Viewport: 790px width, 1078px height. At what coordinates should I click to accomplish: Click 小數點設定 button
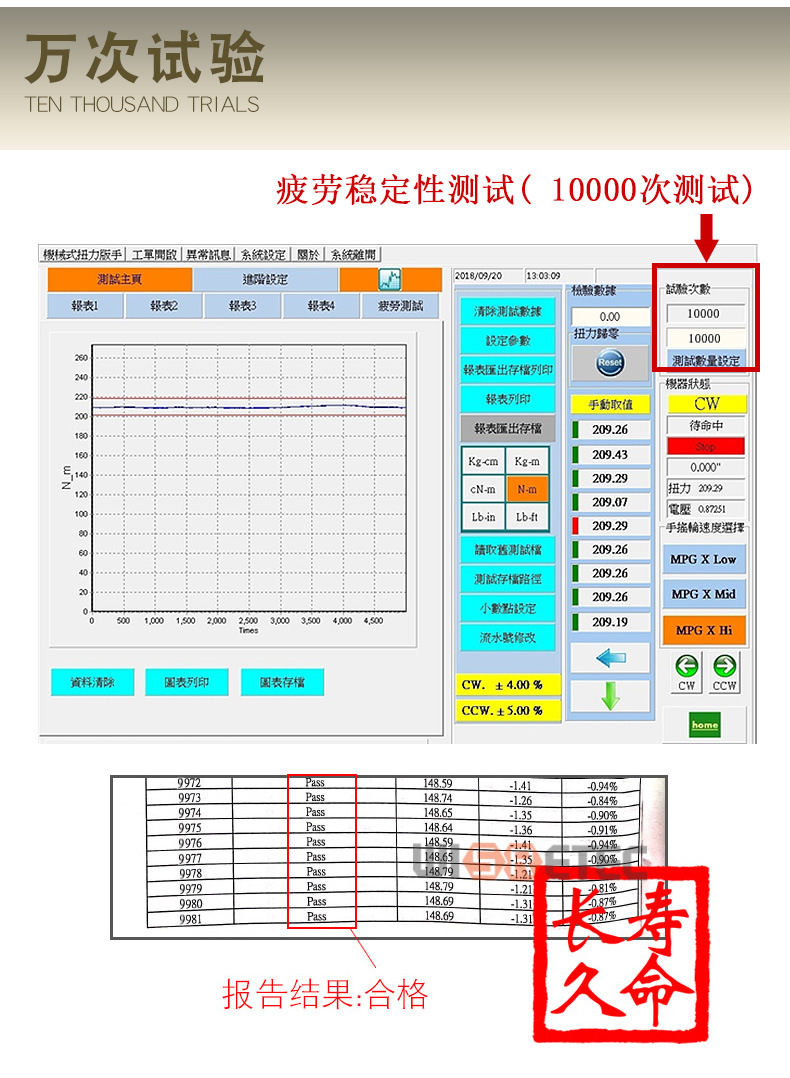click(507, 608)
